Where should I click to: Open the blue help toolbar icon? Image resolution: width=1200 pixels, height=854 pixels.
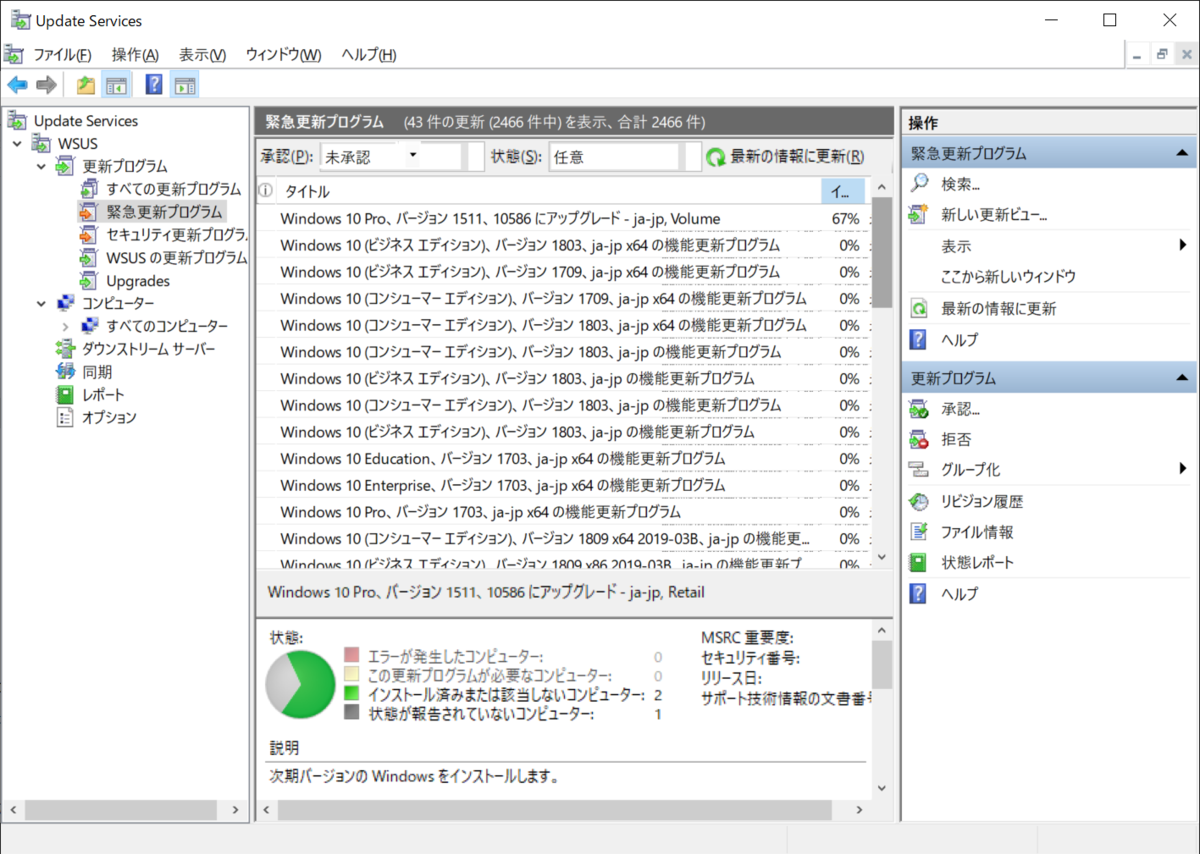click(154, 85)
